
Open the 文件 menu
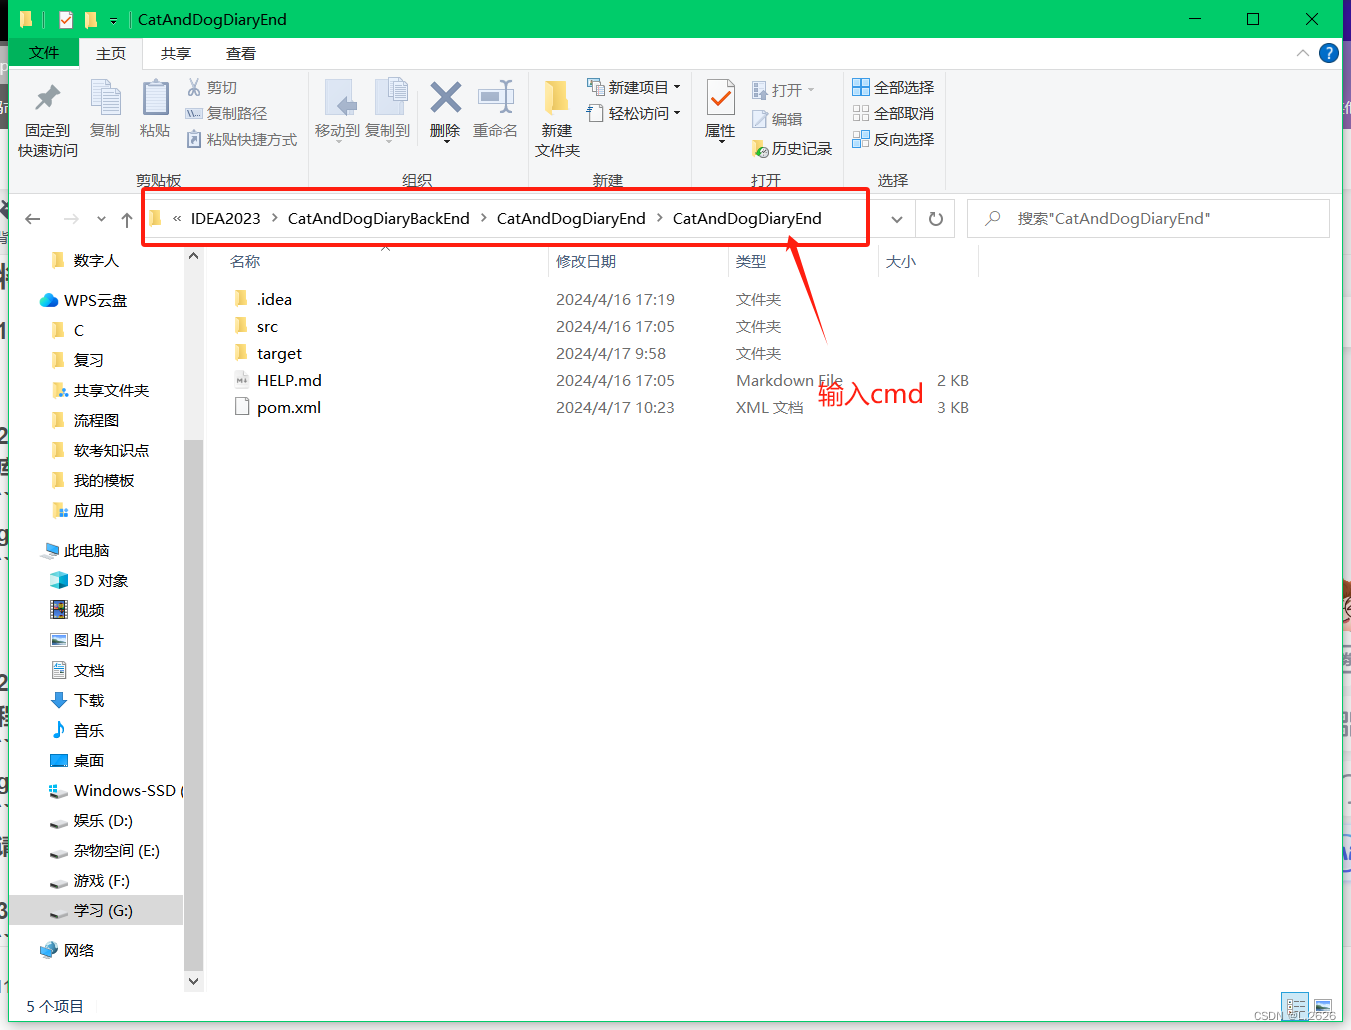coord(43,53)
